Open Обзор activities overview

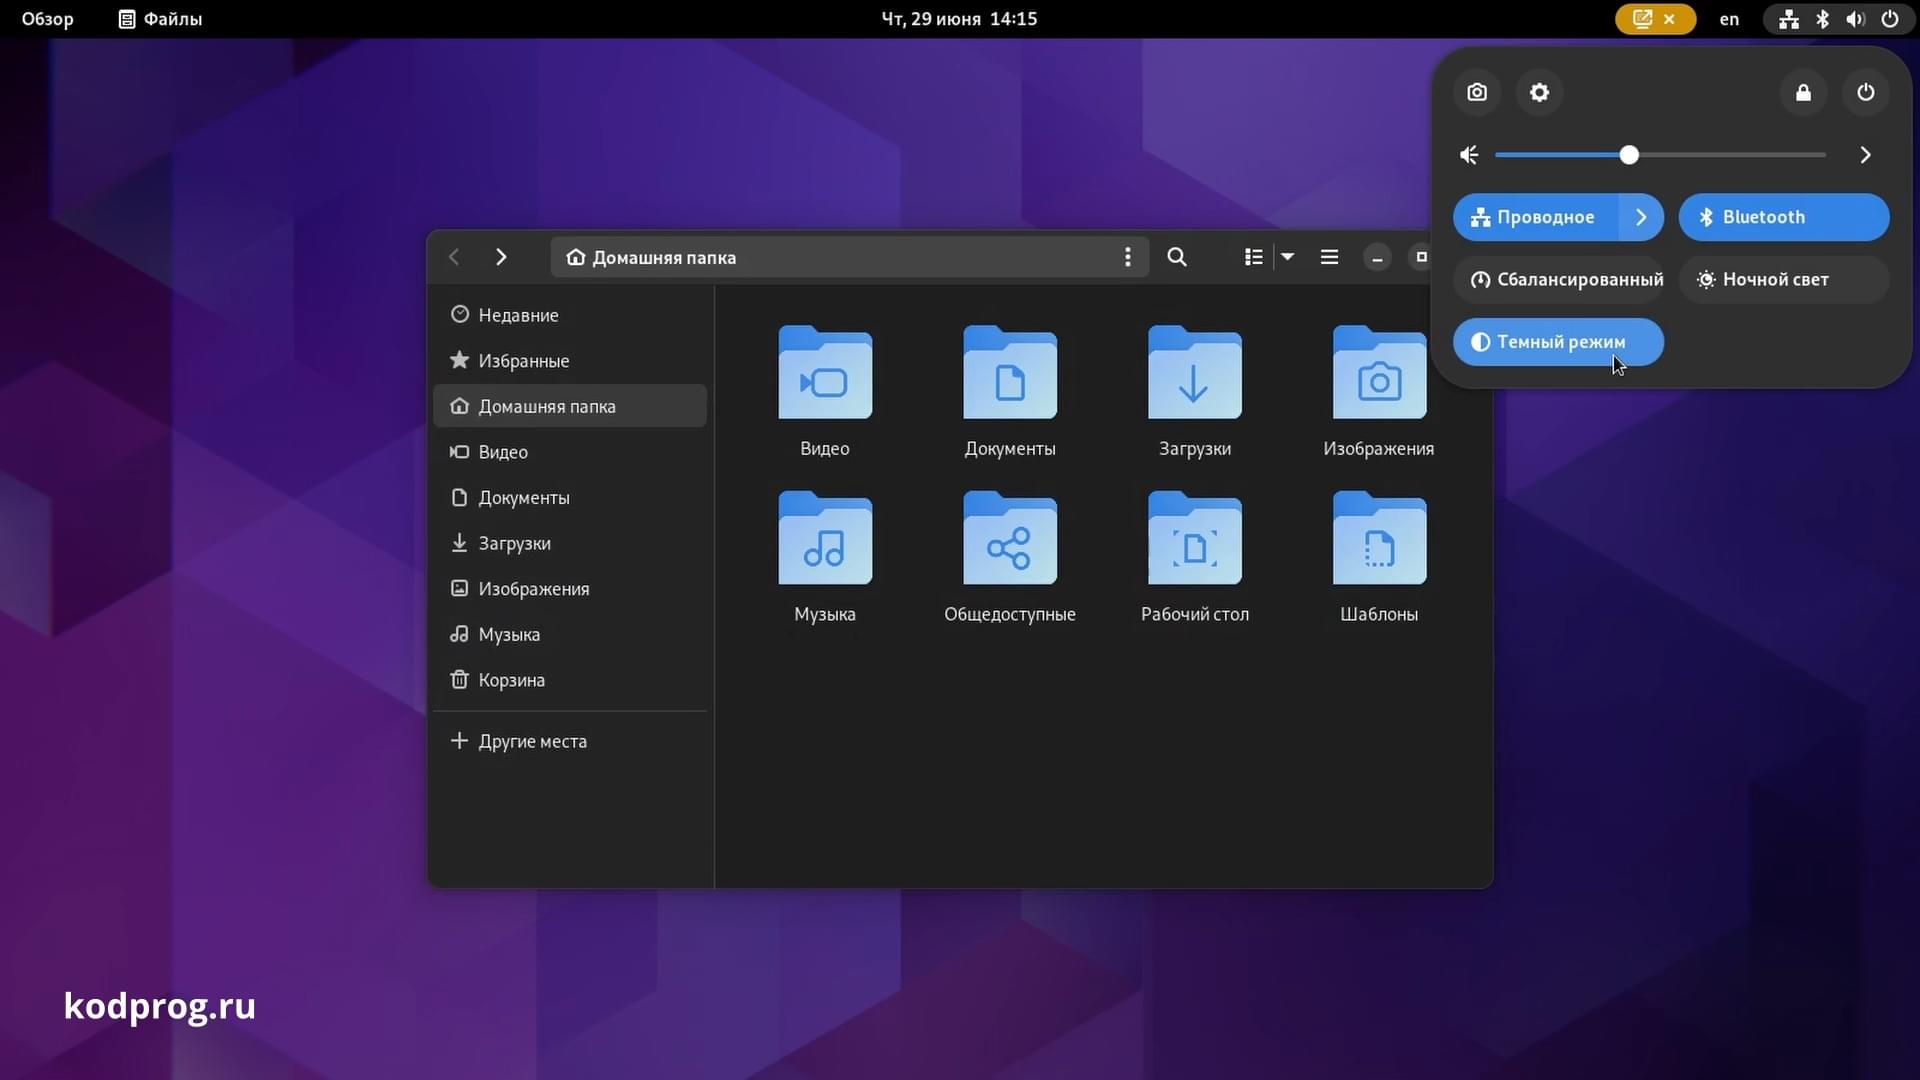(x=47, y=19)
